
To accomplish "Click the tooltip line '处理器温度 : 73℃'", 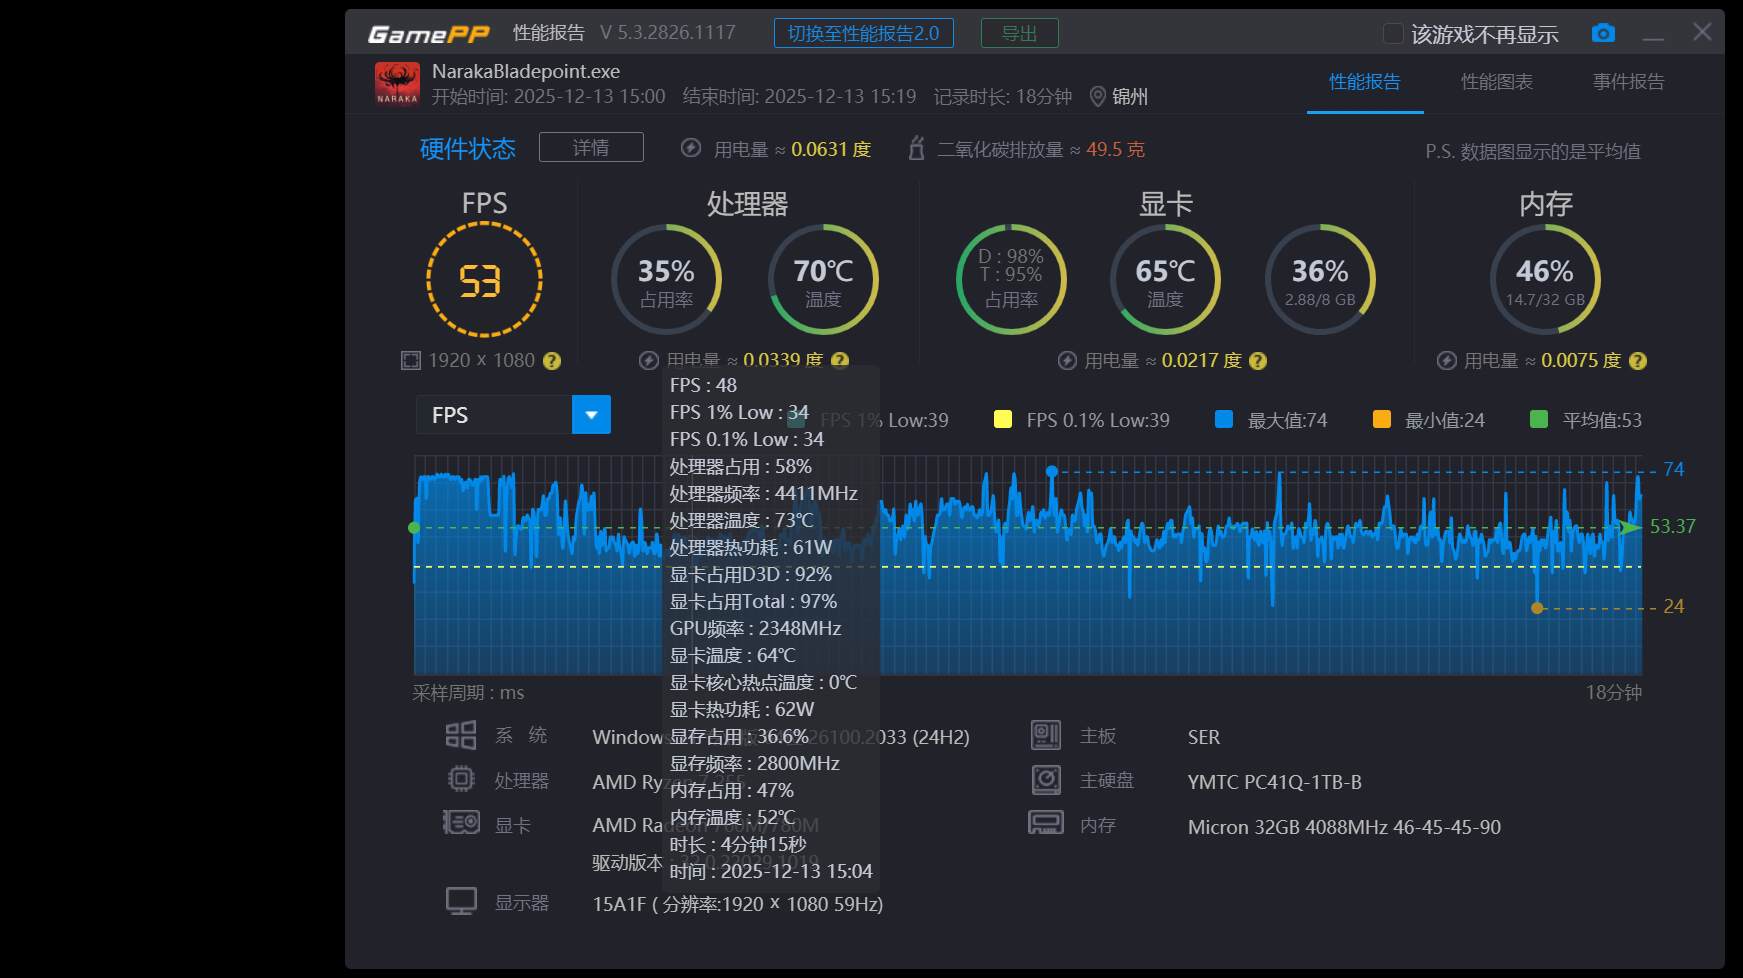I will tap(741, 520).
